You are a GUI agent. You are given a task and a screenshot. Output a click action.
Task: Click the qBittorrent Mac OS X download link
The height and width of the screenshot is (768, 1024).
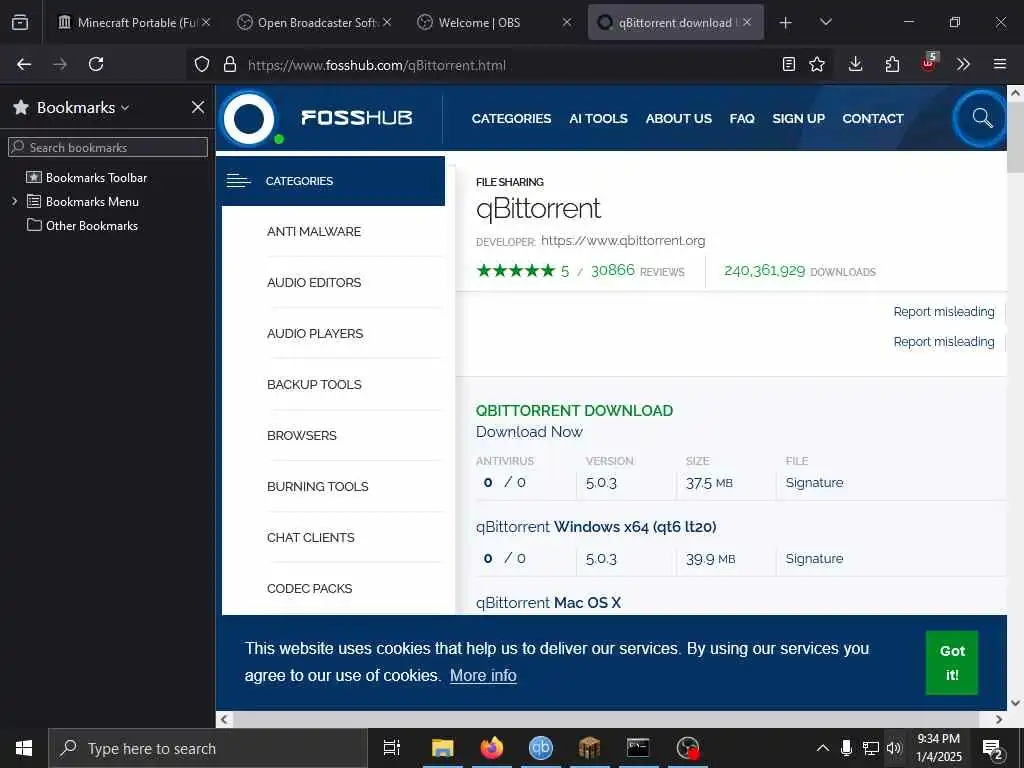(548, 602)
